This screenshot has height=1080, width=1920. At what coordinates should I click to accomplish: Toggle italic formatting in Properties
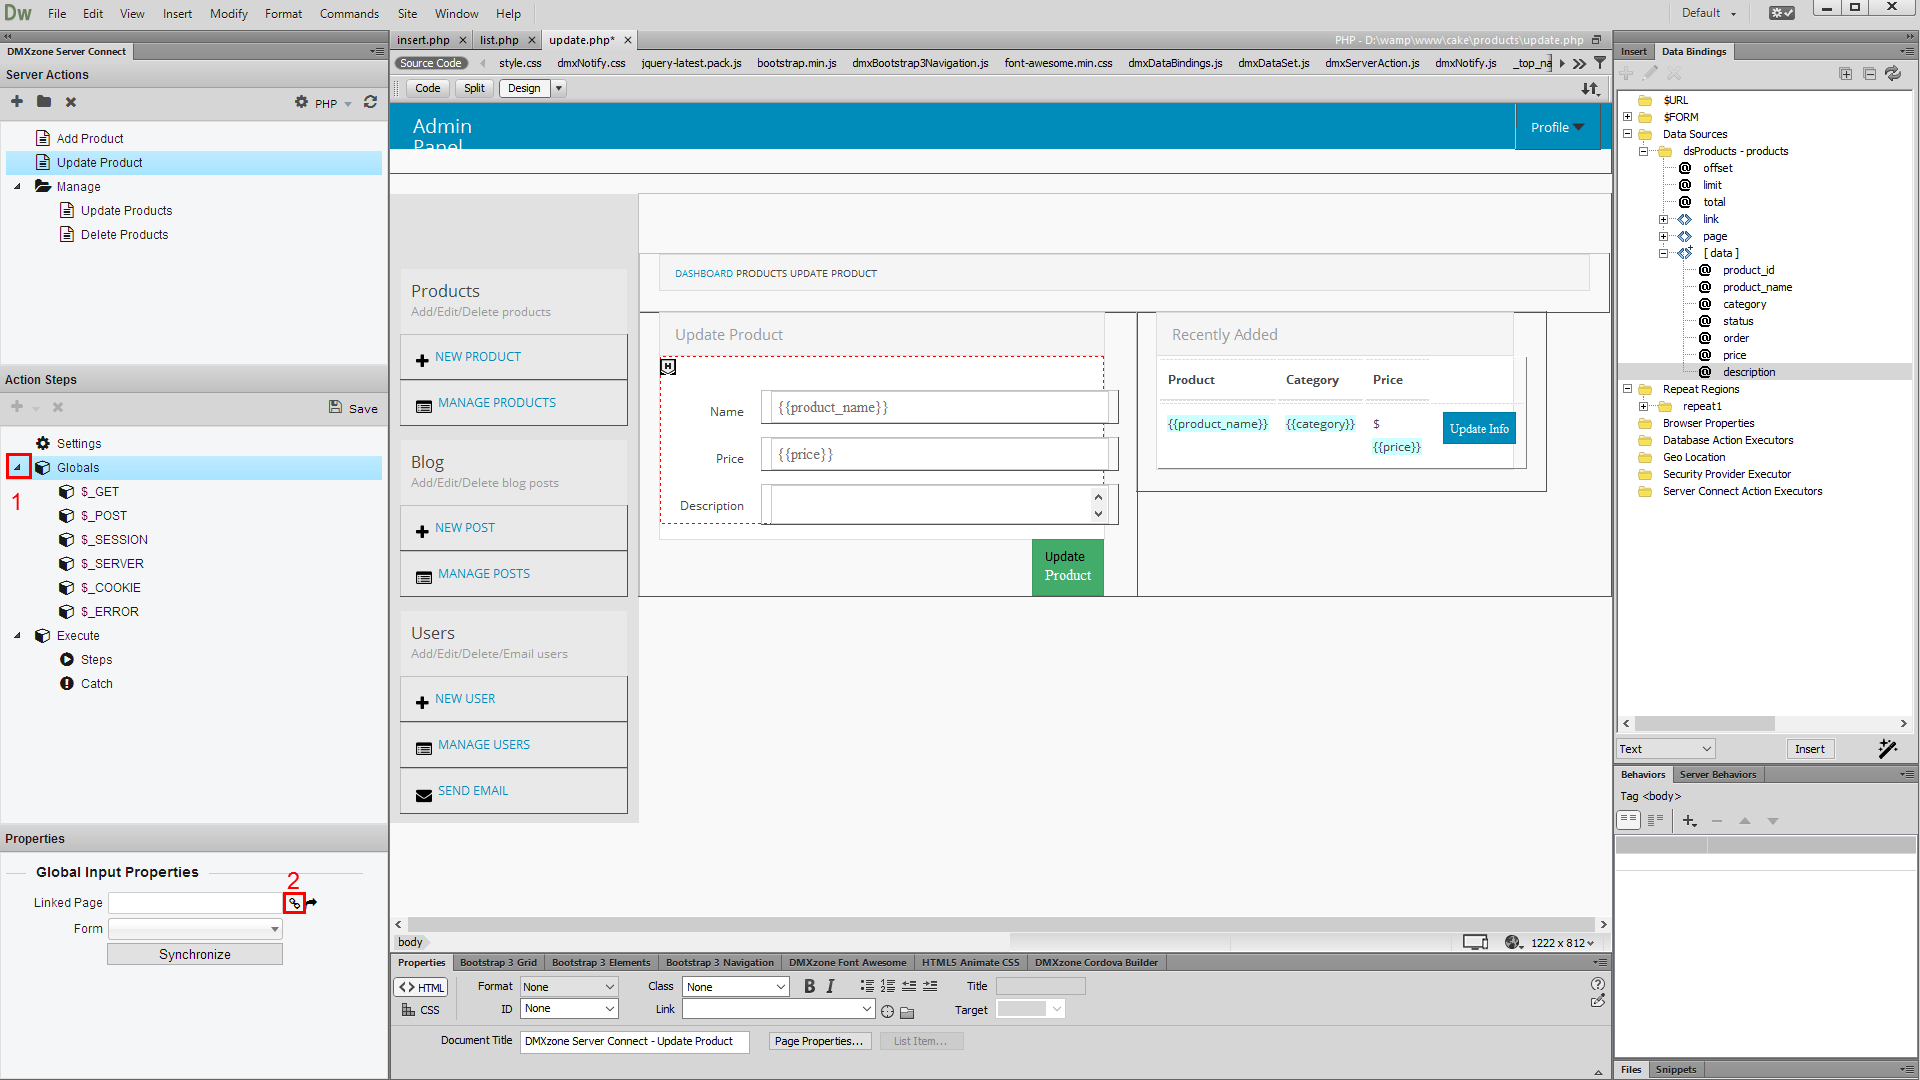[830, 987]
